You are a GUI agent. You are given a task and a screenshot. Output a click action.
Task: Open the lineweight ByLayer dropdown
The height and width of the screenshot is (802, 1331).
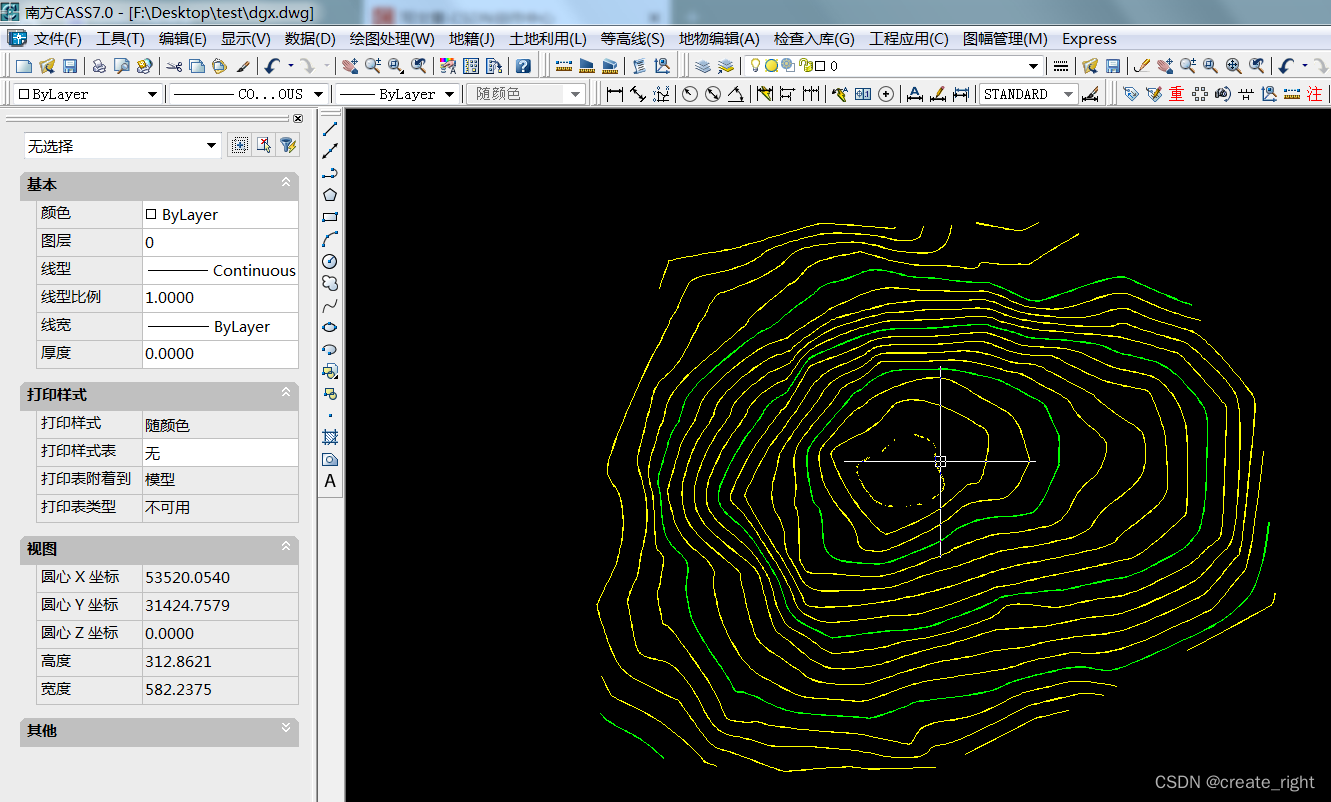[x=448, y=94]
